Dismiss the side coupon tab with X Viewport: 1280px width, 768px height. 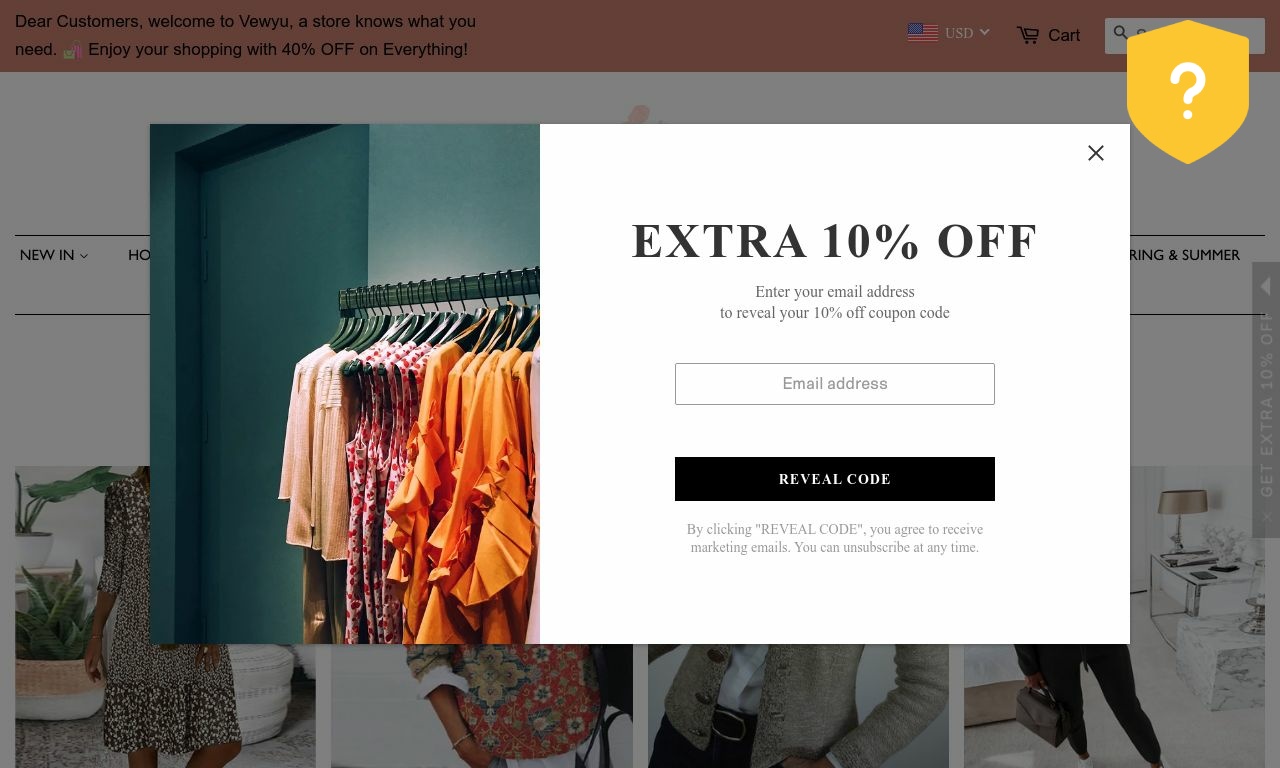1266,516
